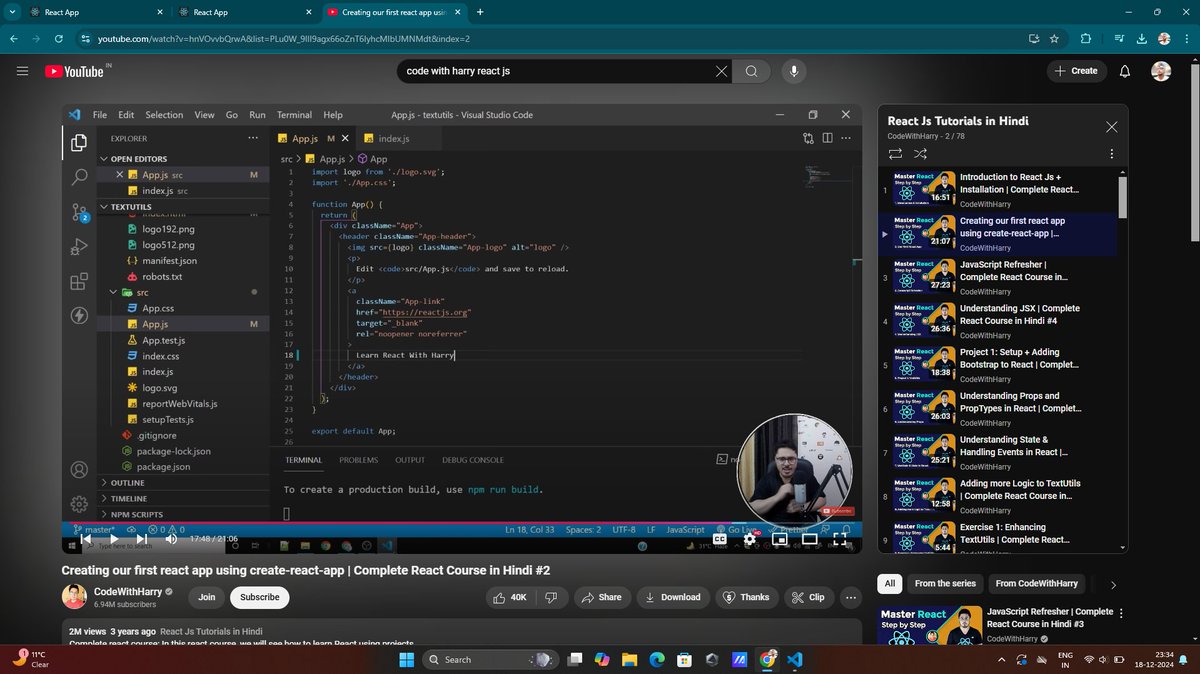Go to previous video in player

click(x=85, y=538)
